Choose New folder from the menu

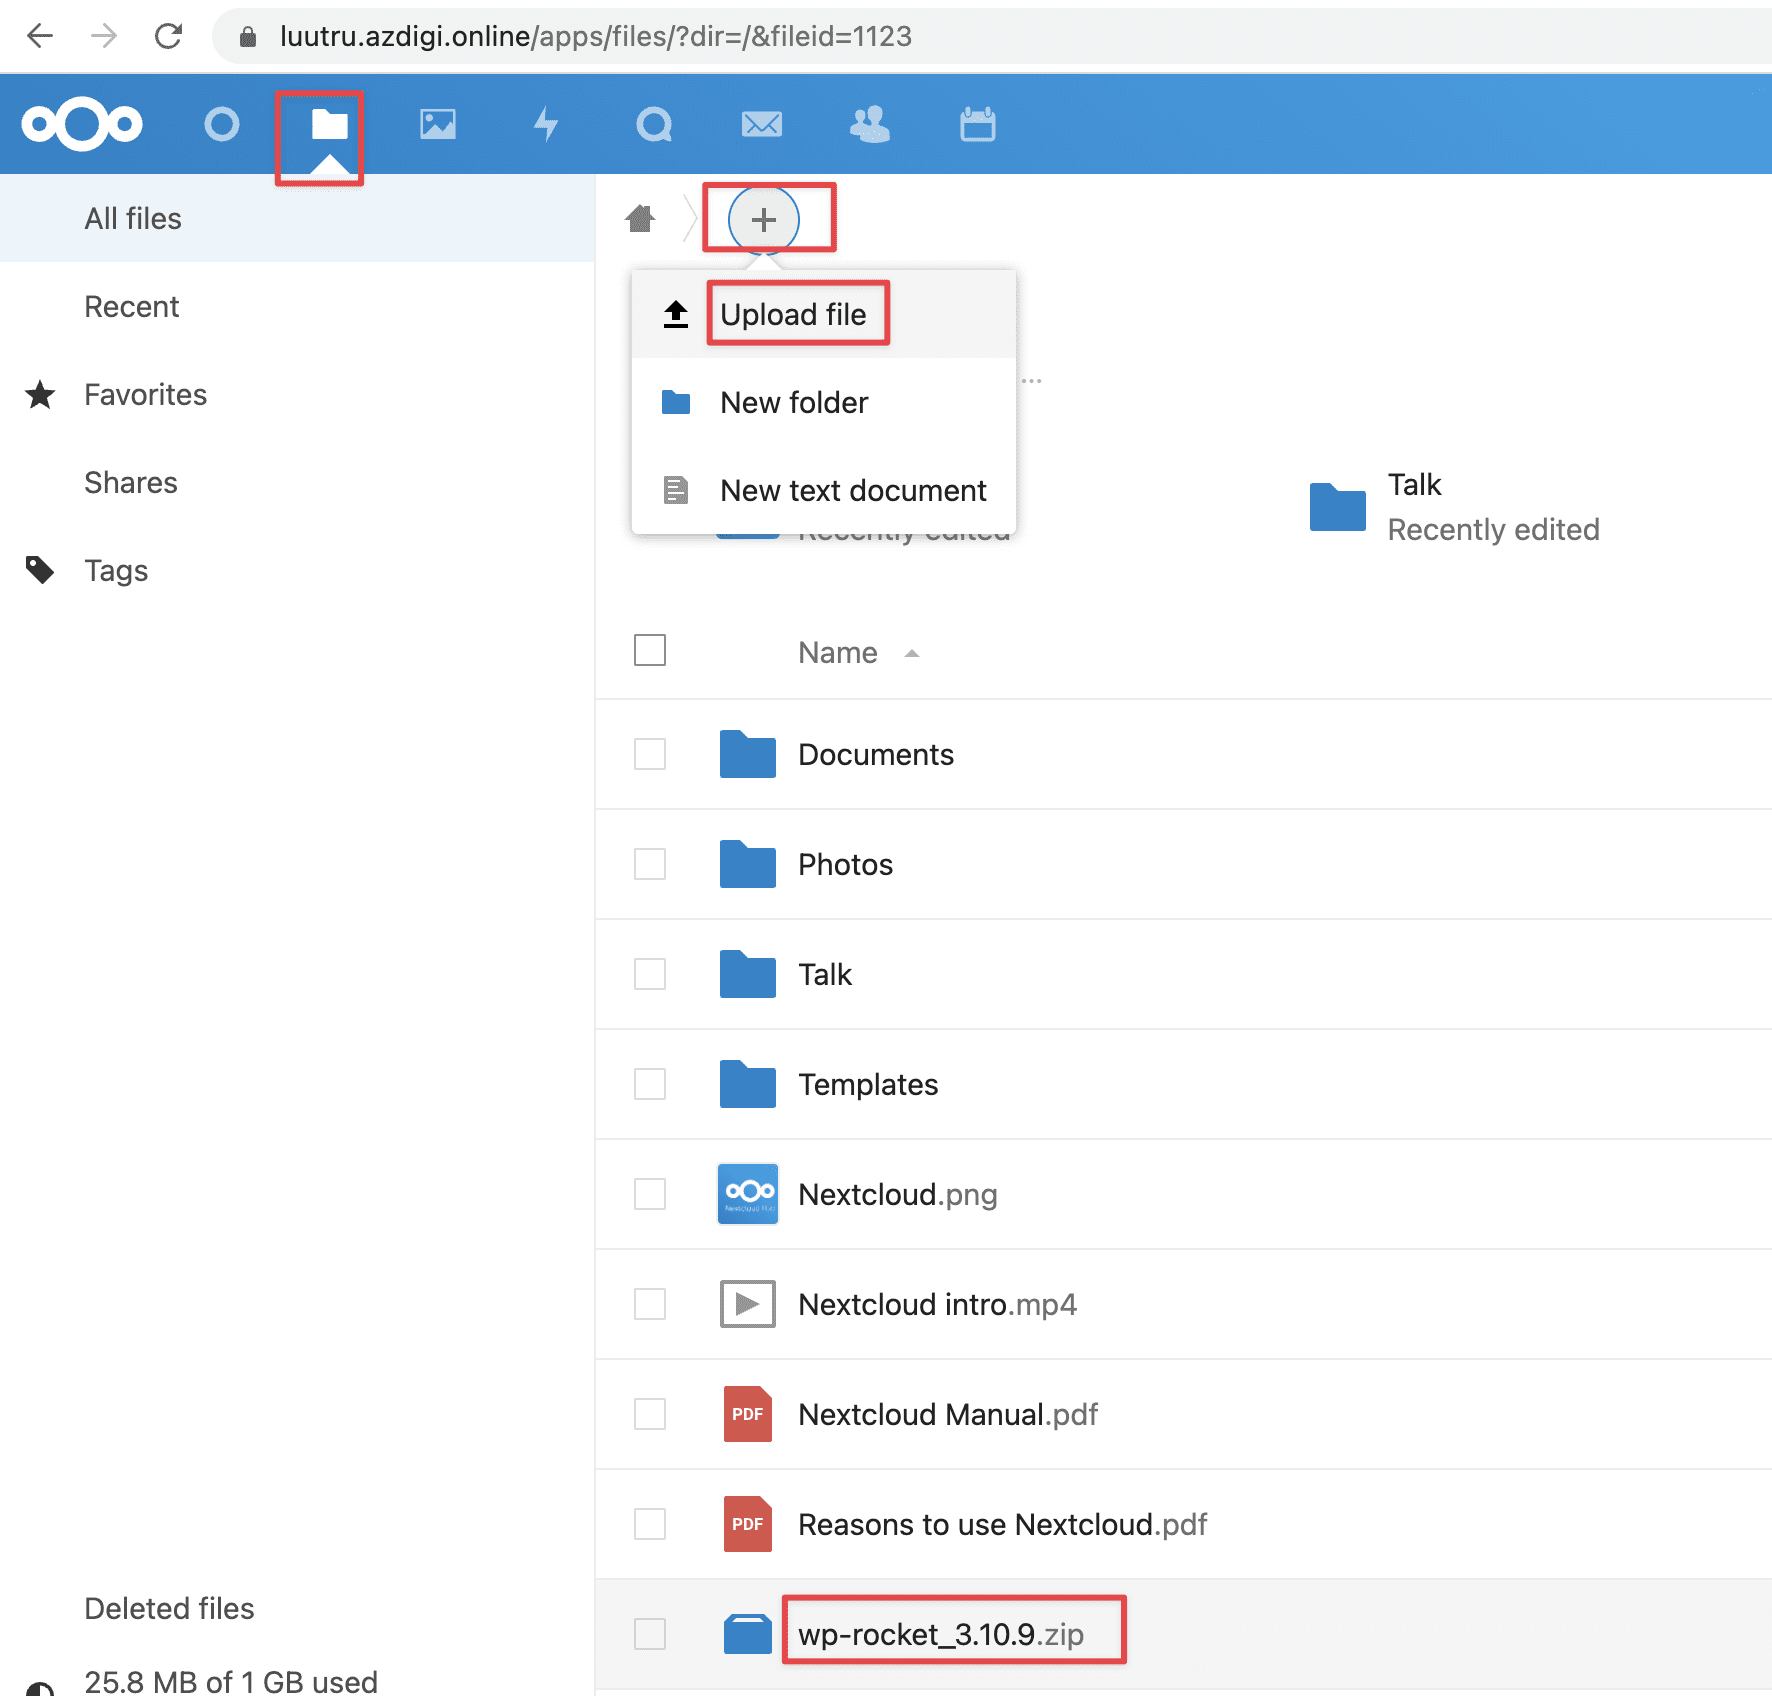pos(794,402)
